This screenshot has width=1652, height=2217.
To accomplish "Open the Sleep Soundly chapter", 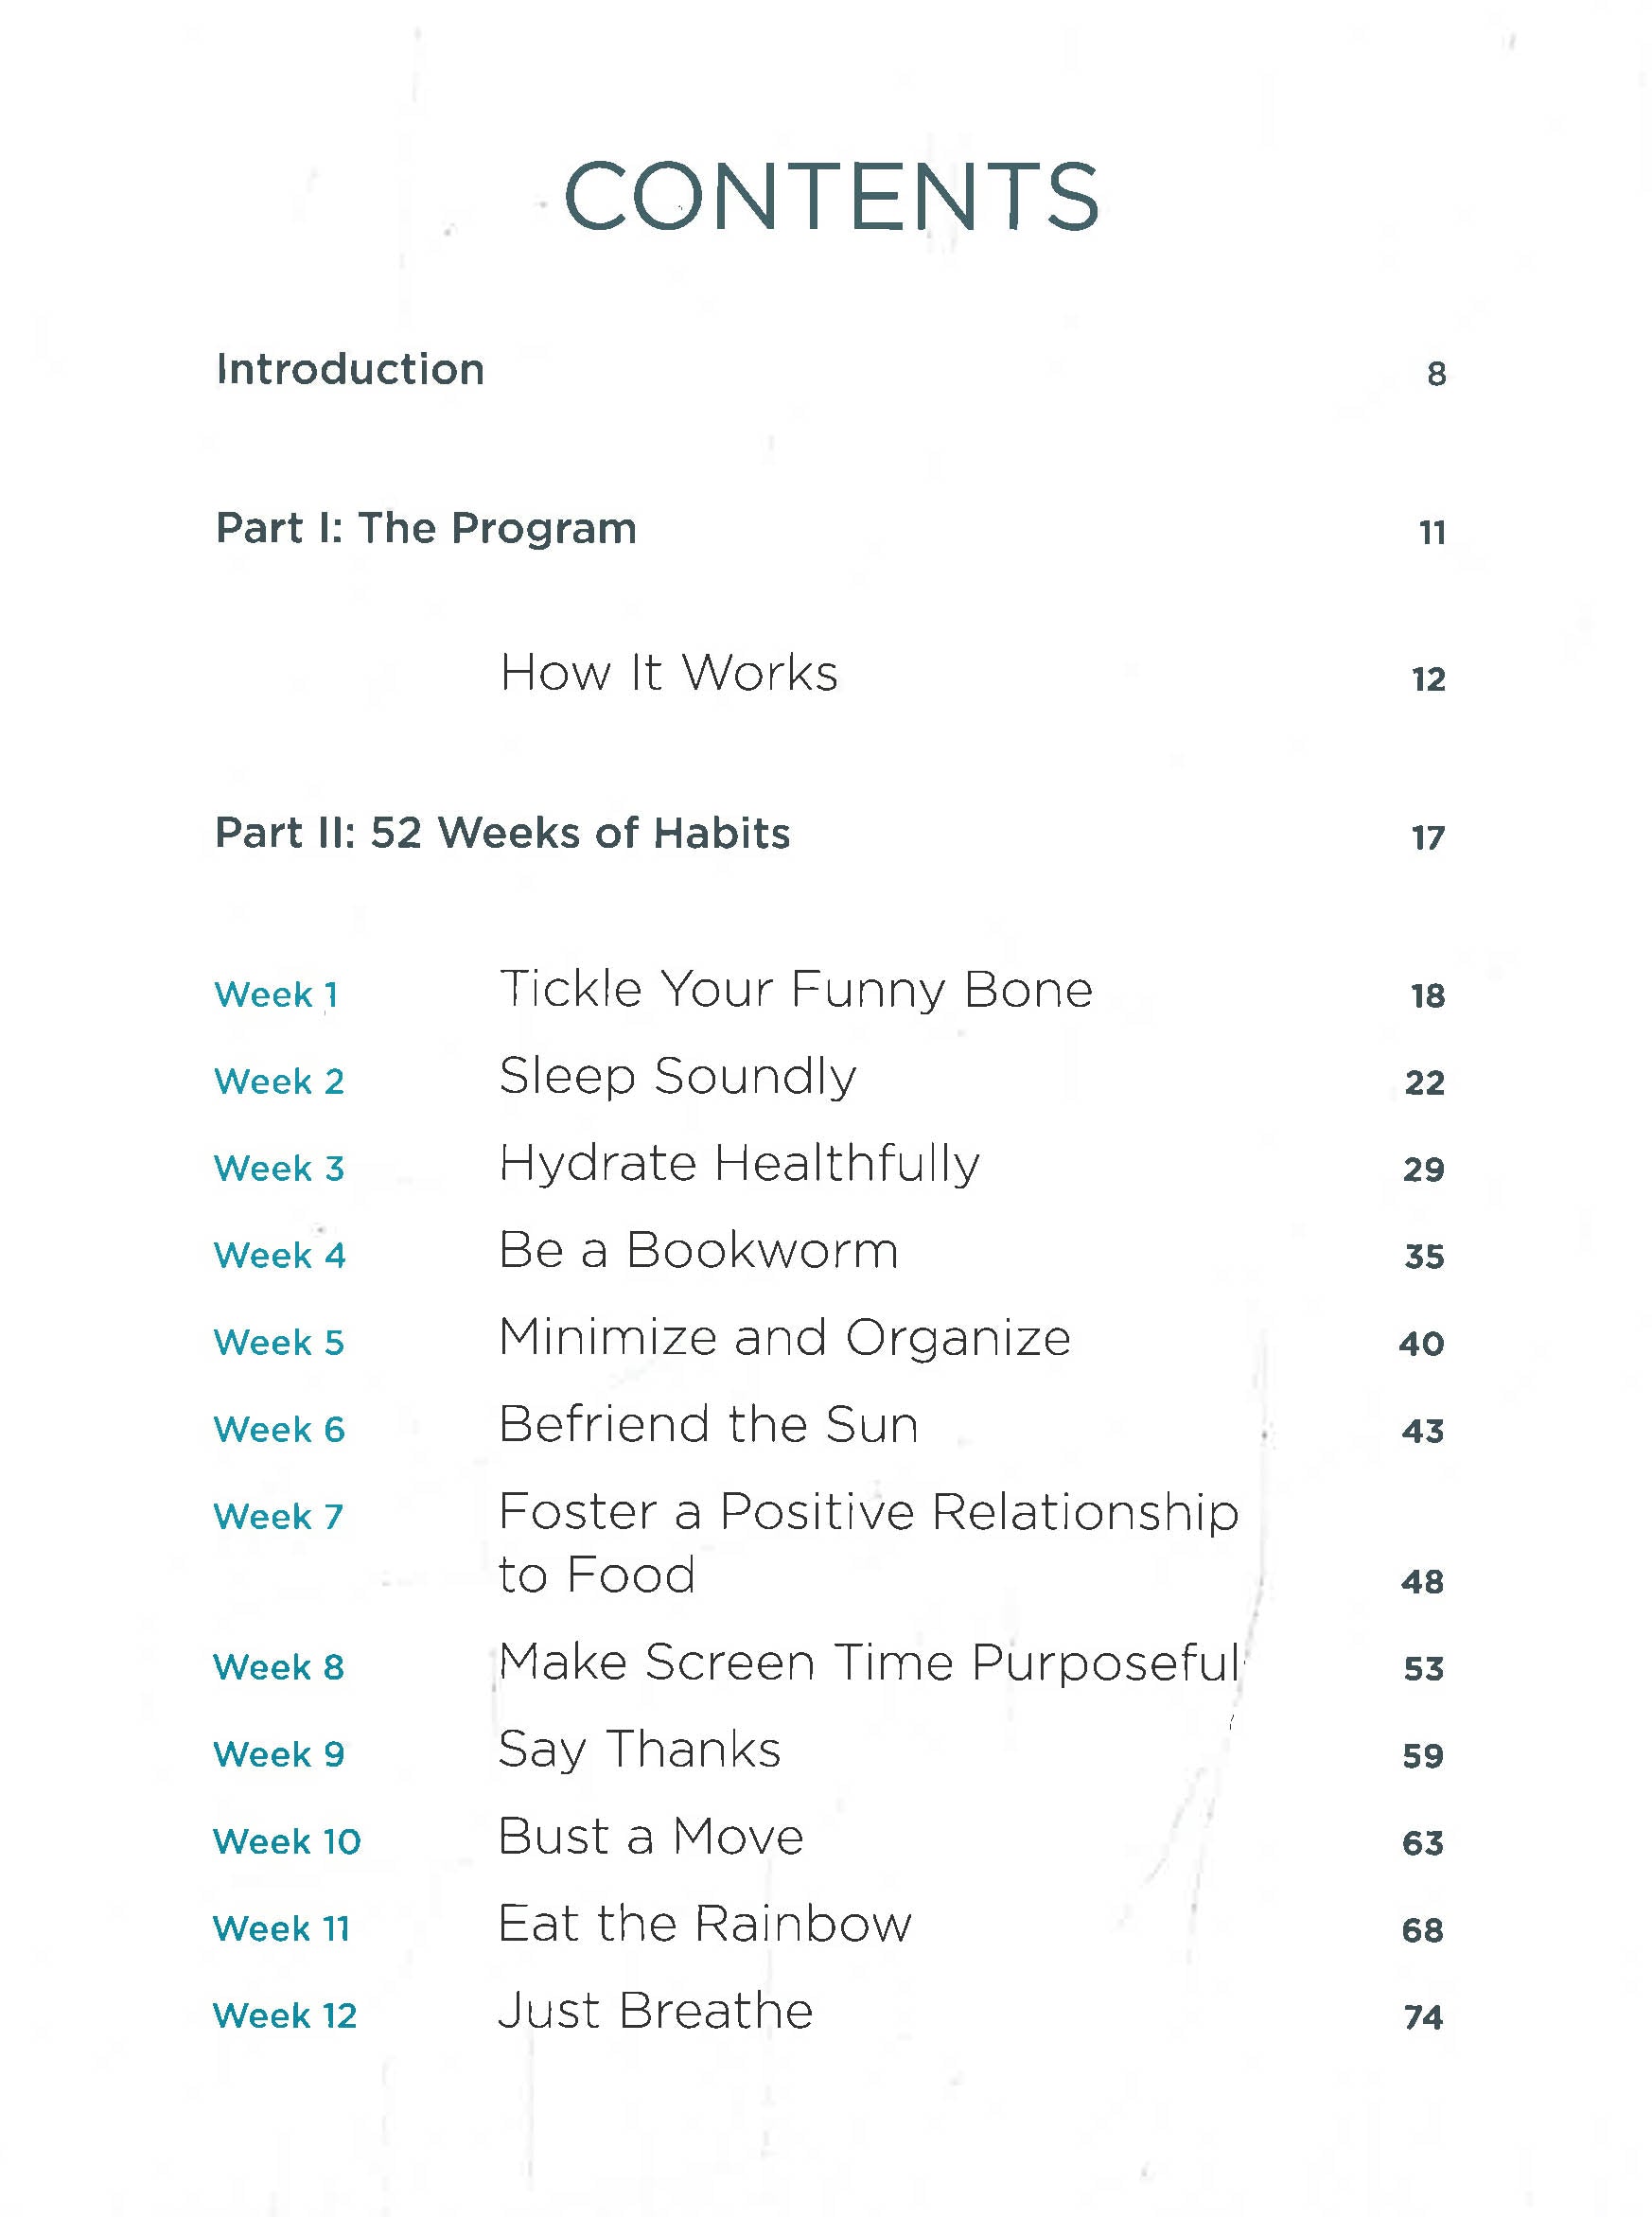I will 677,1076.
